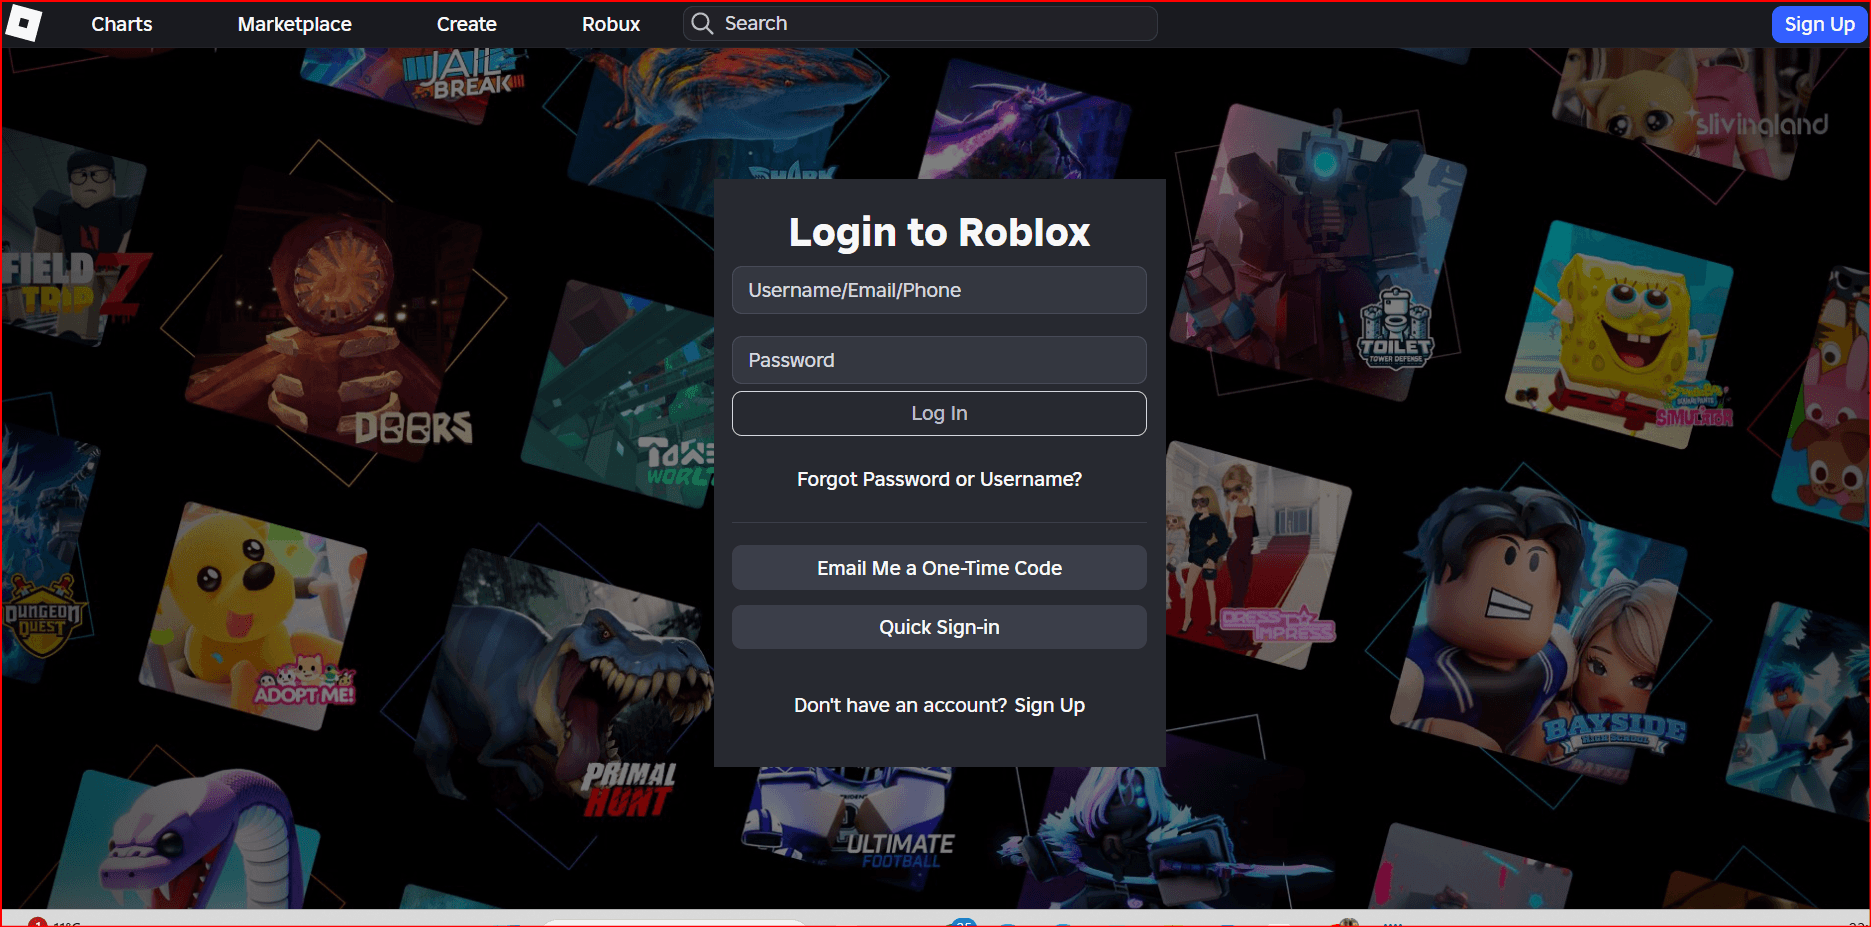Focus the Search text box
The height and width of the screenshot is (927, 1871).
tap(935, 23)
